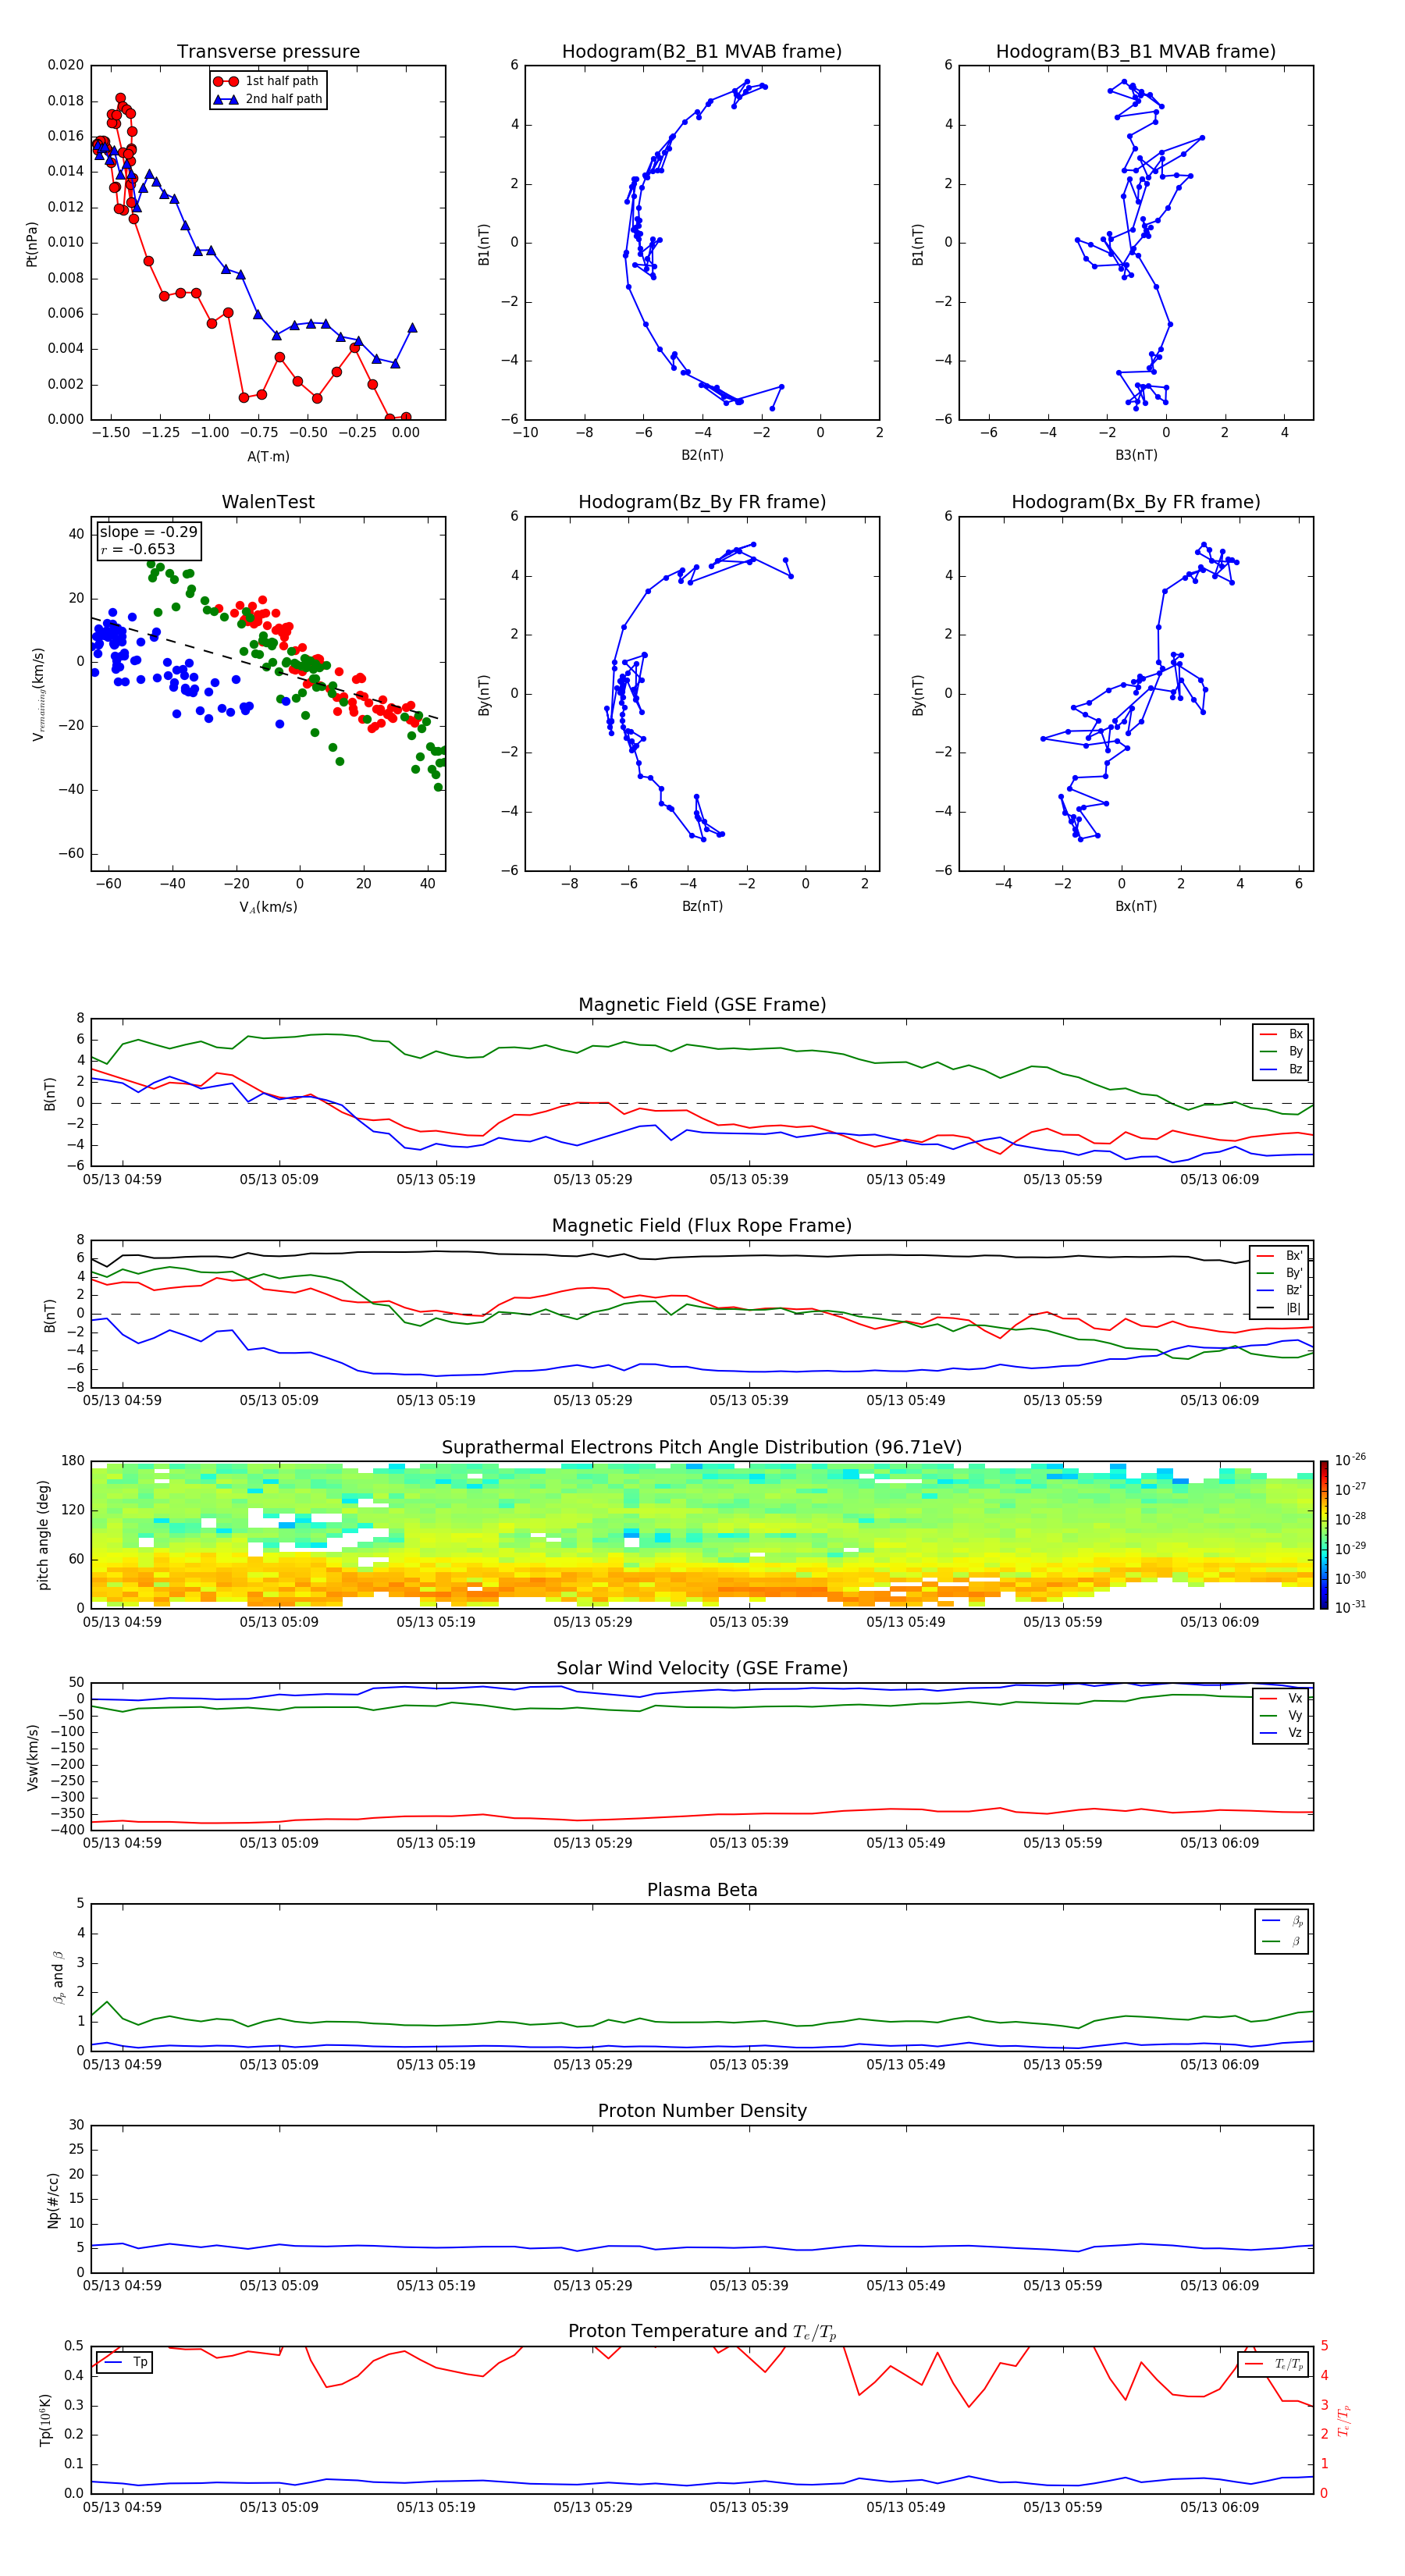The width and height of the screenshot is (1405, 2576).
Task: Click 'B3(nT)' axis label
Action: pyautogui.click(x=1136, y=455)
